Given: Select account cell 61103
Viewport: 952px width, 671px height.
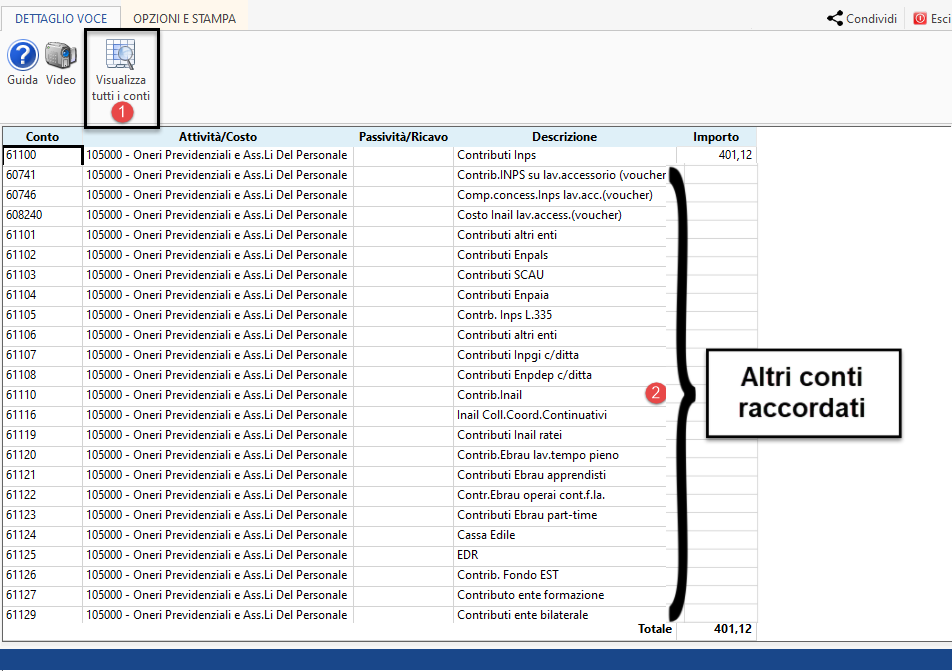Looking at the screenshot, I should pyautogui.click(x=42, y=275).
